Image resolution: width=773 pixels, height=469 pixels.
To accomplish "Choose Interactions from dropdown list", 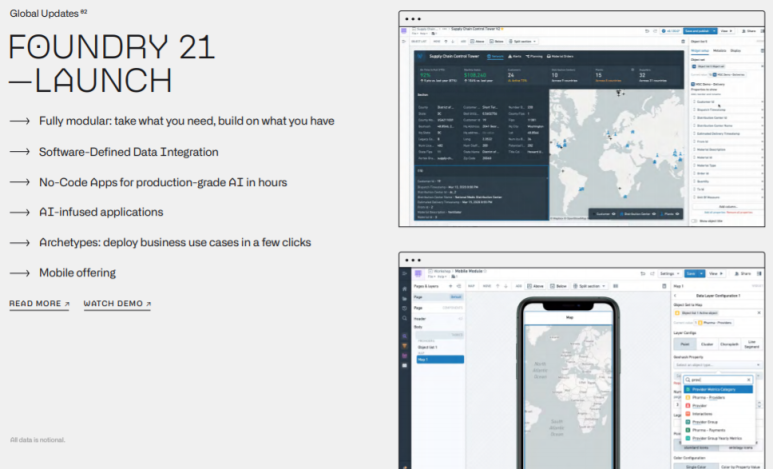I will 718,414.
